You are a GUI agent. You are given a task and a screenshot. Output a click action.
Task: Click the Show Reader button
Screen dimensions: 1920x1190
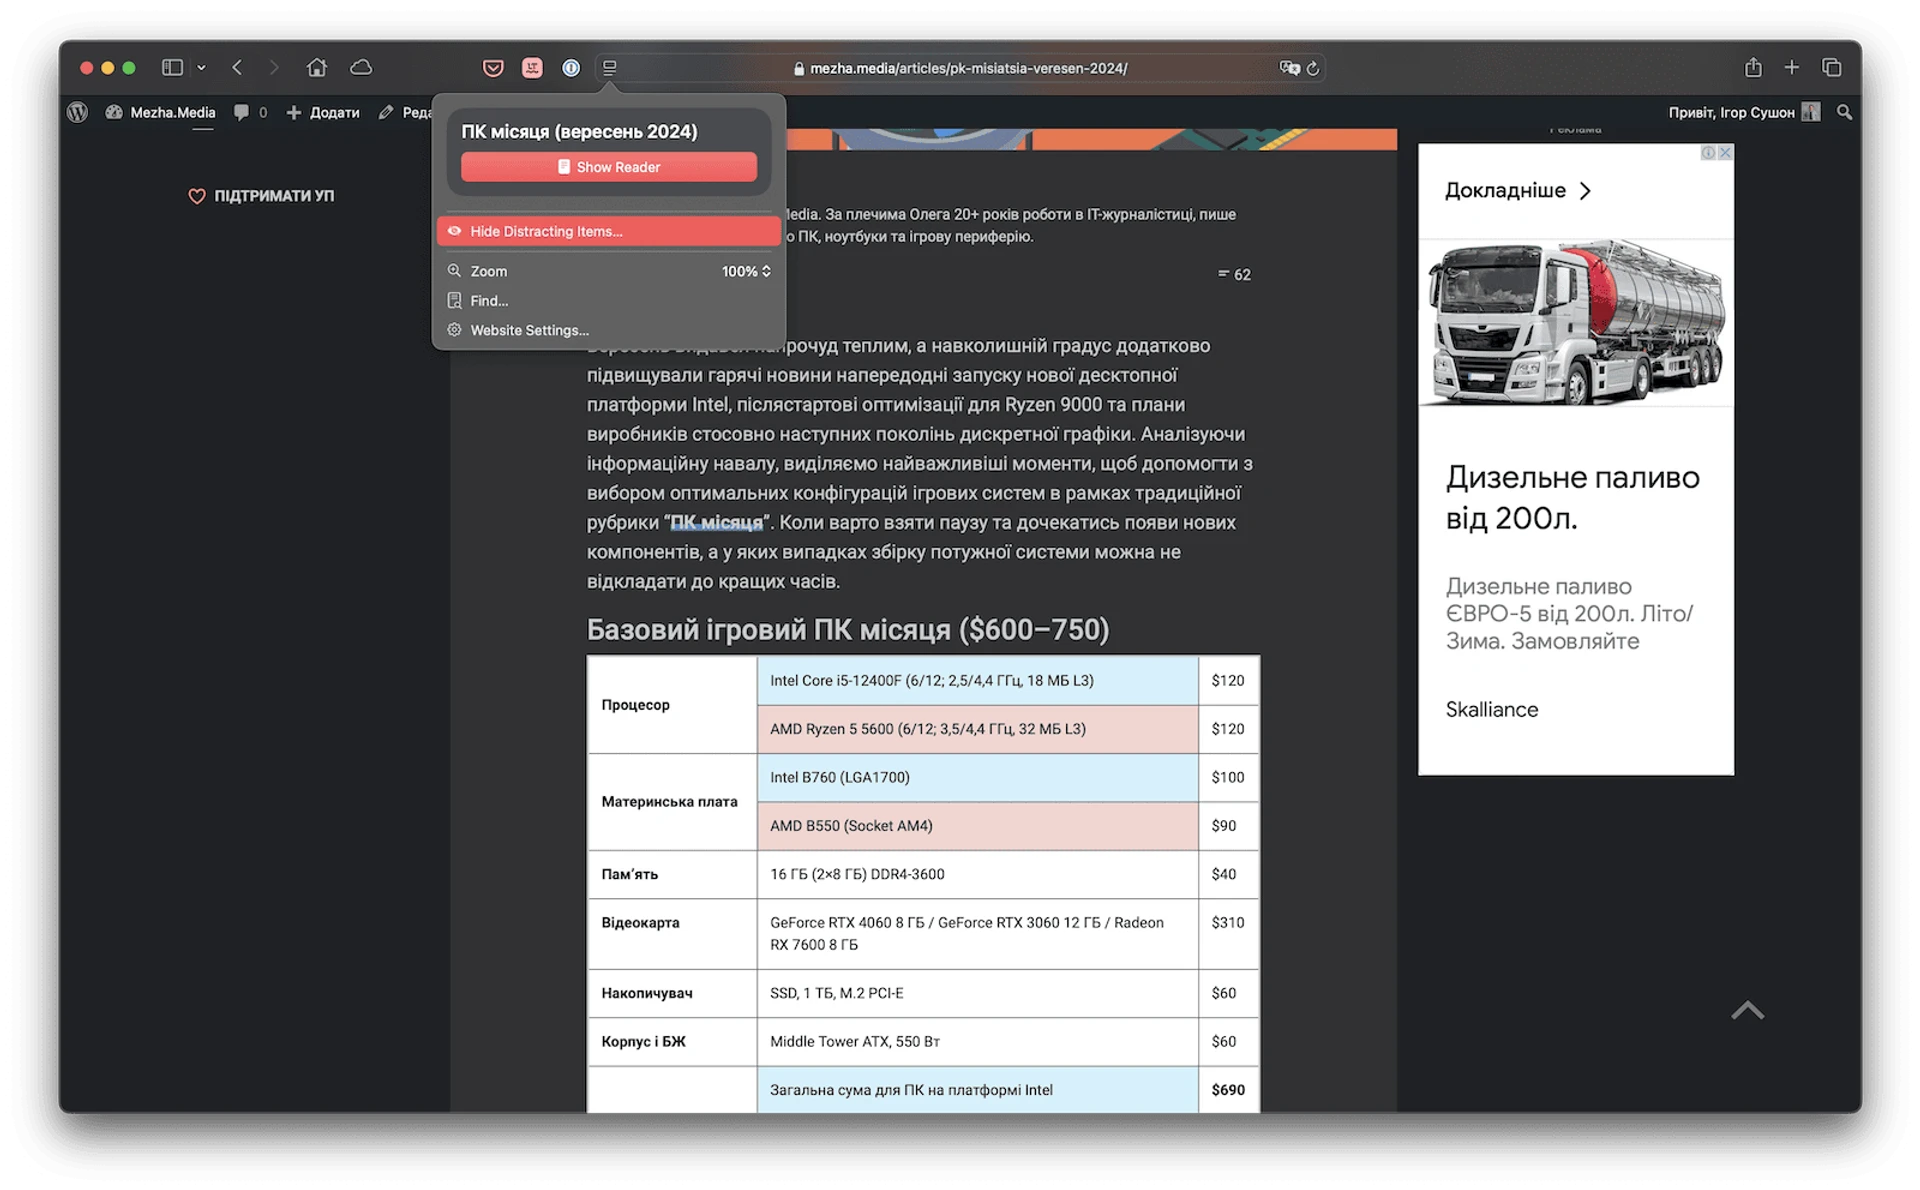tap(609, 167)
